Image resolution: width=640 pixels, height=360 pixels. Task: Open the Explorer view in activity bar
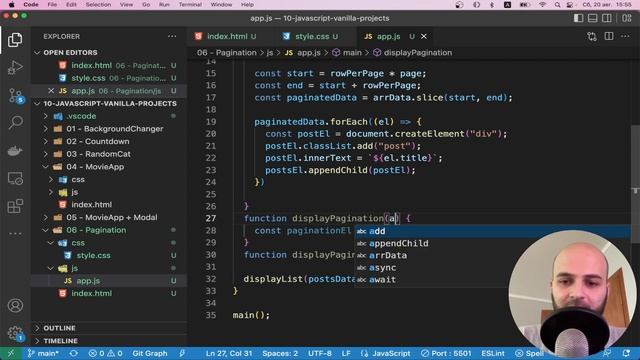tap(15, 40)
